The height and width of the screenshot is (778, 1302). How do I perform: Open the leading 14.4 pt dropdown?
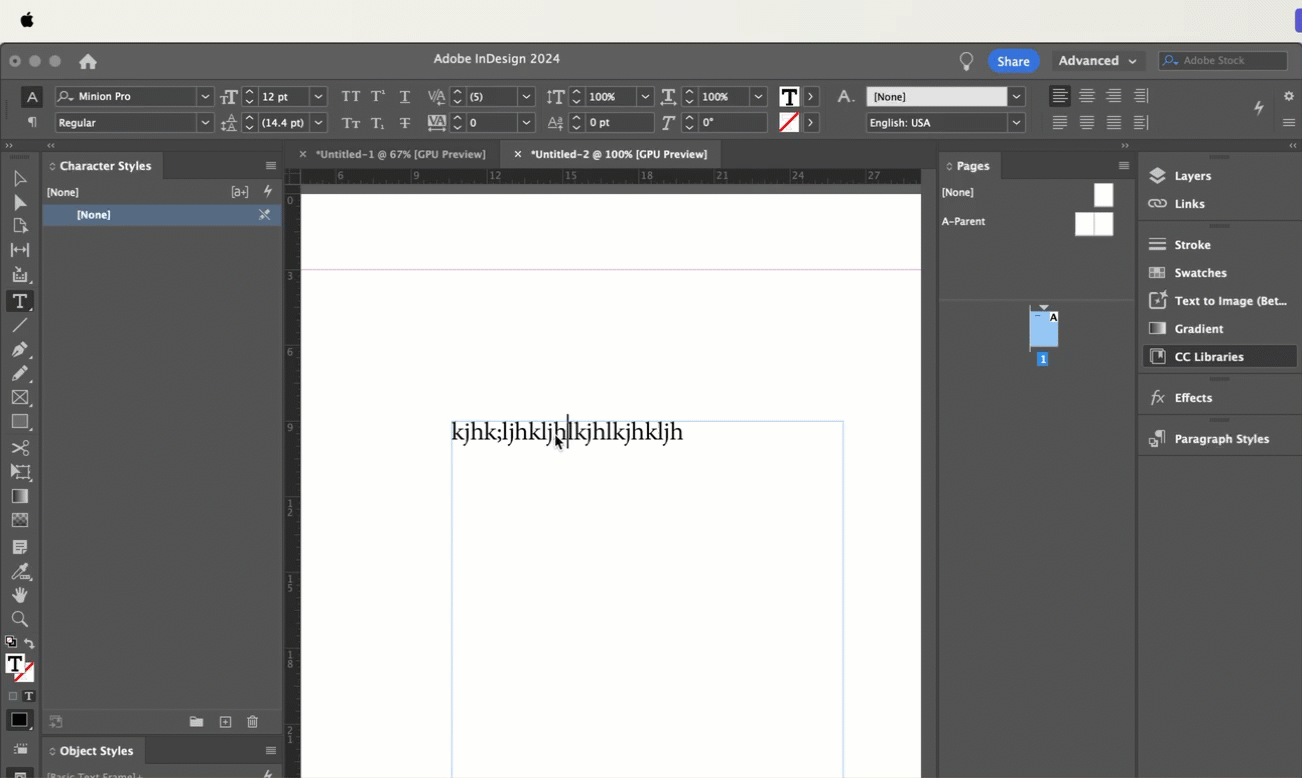pyautogui.click(x=318, y=123)
